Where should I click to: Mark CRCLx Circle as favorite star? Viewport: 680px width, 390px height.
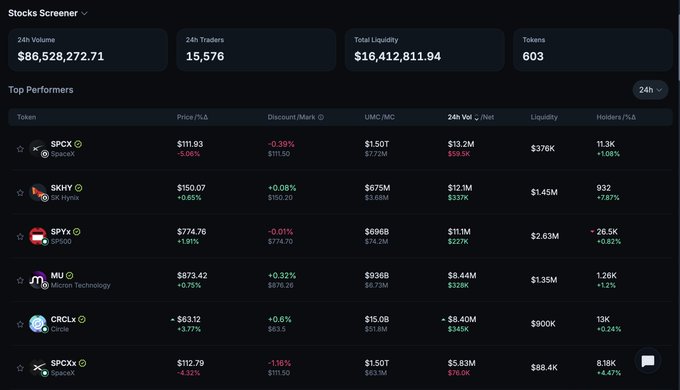click(20, 324)
